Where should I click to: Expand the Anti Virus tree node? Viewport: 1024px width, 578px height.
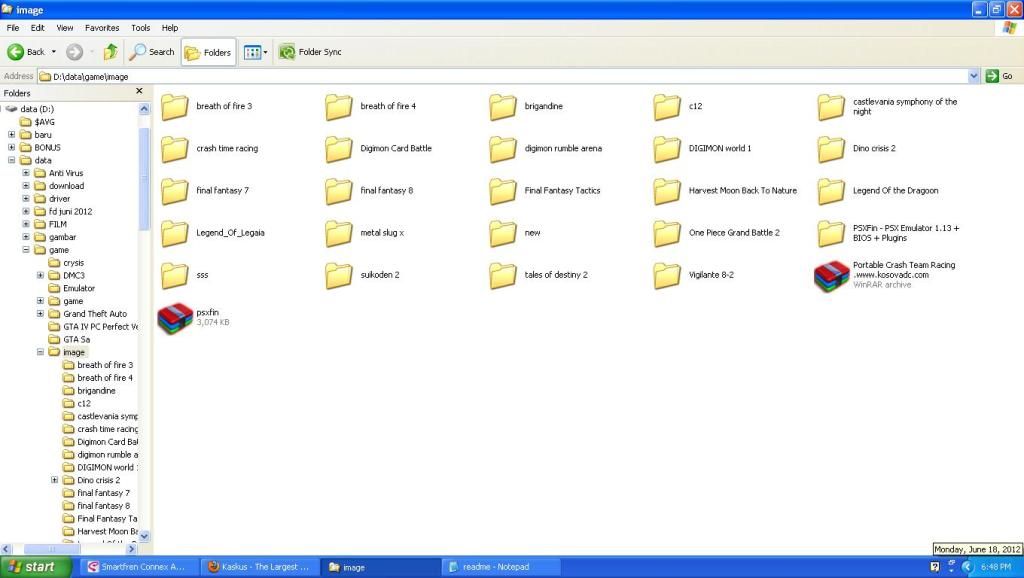click(x=25, y=173)
